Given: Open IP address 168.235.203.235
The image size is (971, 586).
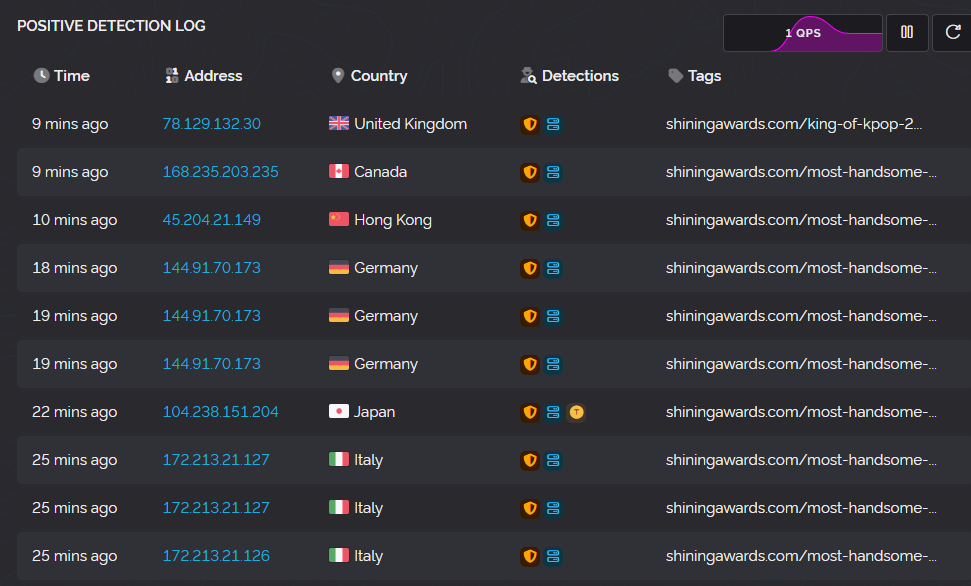Looking at the screenshot, I should [x=220, y=172].
